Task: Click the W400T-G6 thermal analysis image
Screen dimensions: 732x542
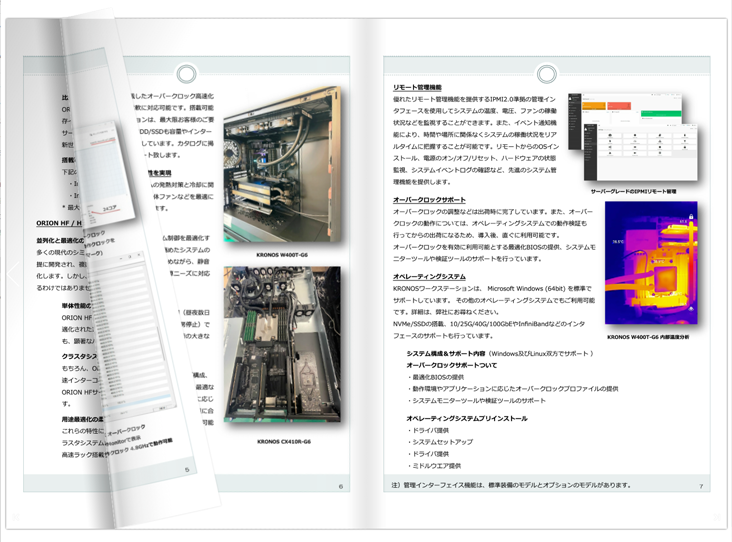Action: (651, 263)
